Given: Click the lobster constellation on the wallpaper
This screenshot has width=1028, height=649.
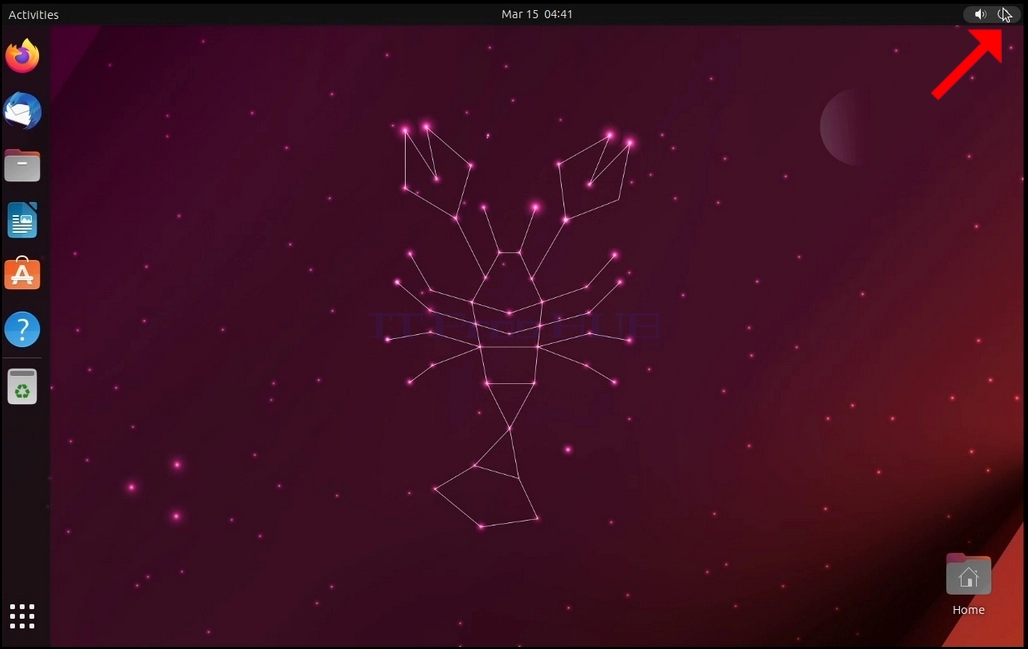Looking at the screenshot, I should click(x=509, y=324).
